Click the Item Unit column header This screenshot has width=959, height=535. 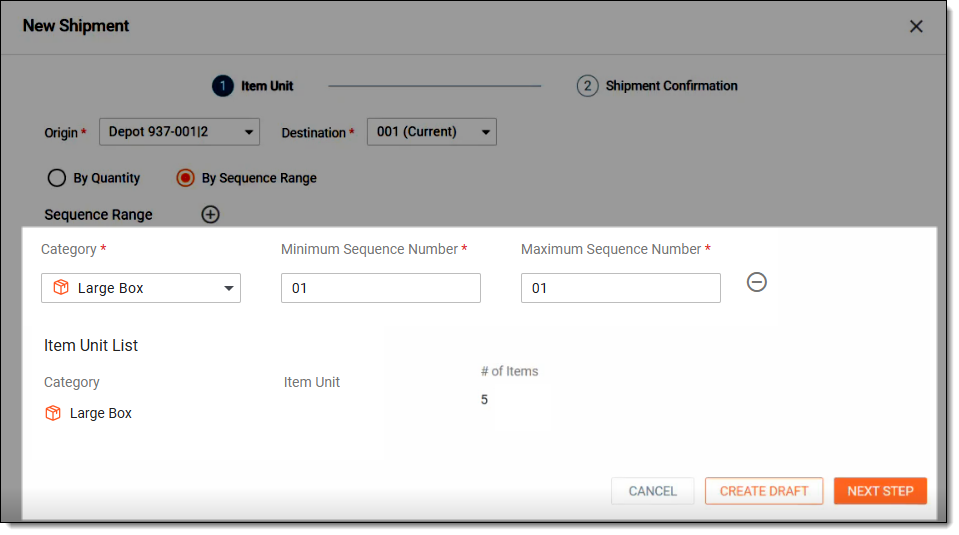click(x=312, y=382)
